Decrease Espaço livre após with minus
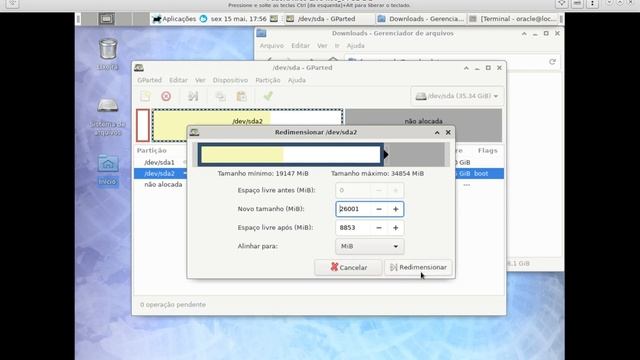Image resolution: width=640 pixels, height=360 pixels. click(x=379, y=228)
